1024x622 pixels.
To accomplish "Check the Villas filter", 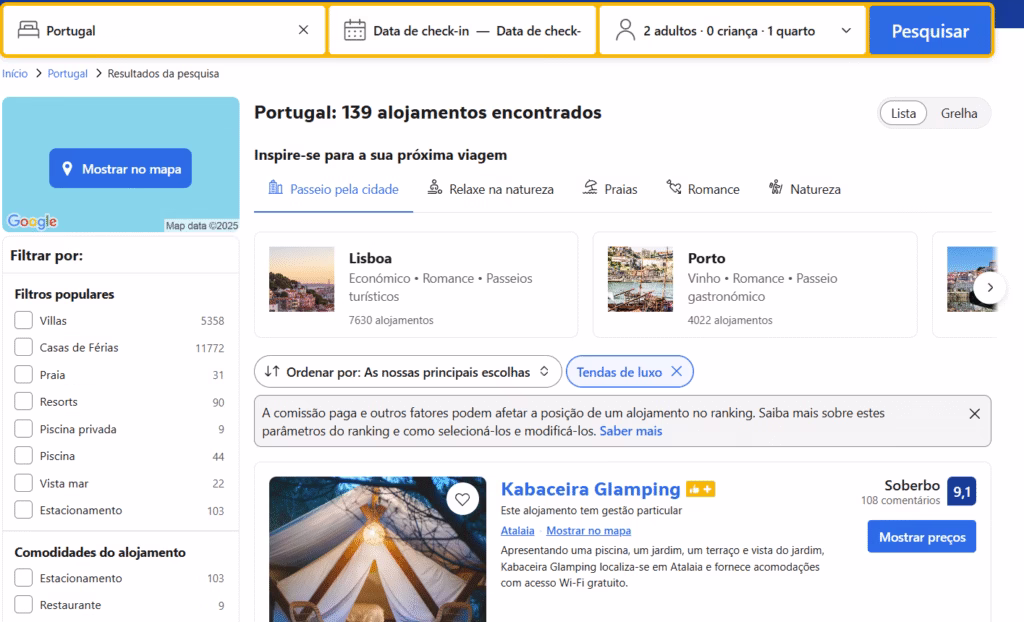I will tap(24, 320).
